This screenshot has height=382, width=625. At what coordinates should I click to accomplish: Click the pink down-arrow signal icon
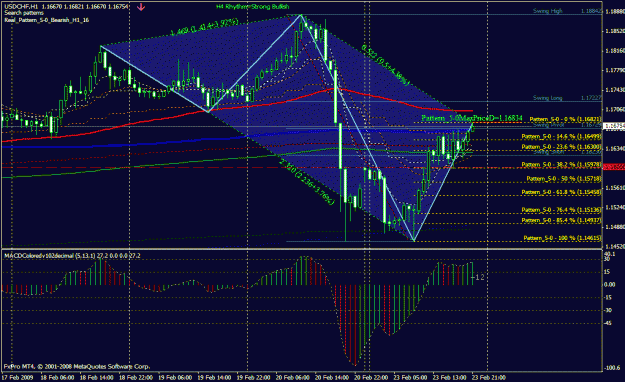point(141,7)
